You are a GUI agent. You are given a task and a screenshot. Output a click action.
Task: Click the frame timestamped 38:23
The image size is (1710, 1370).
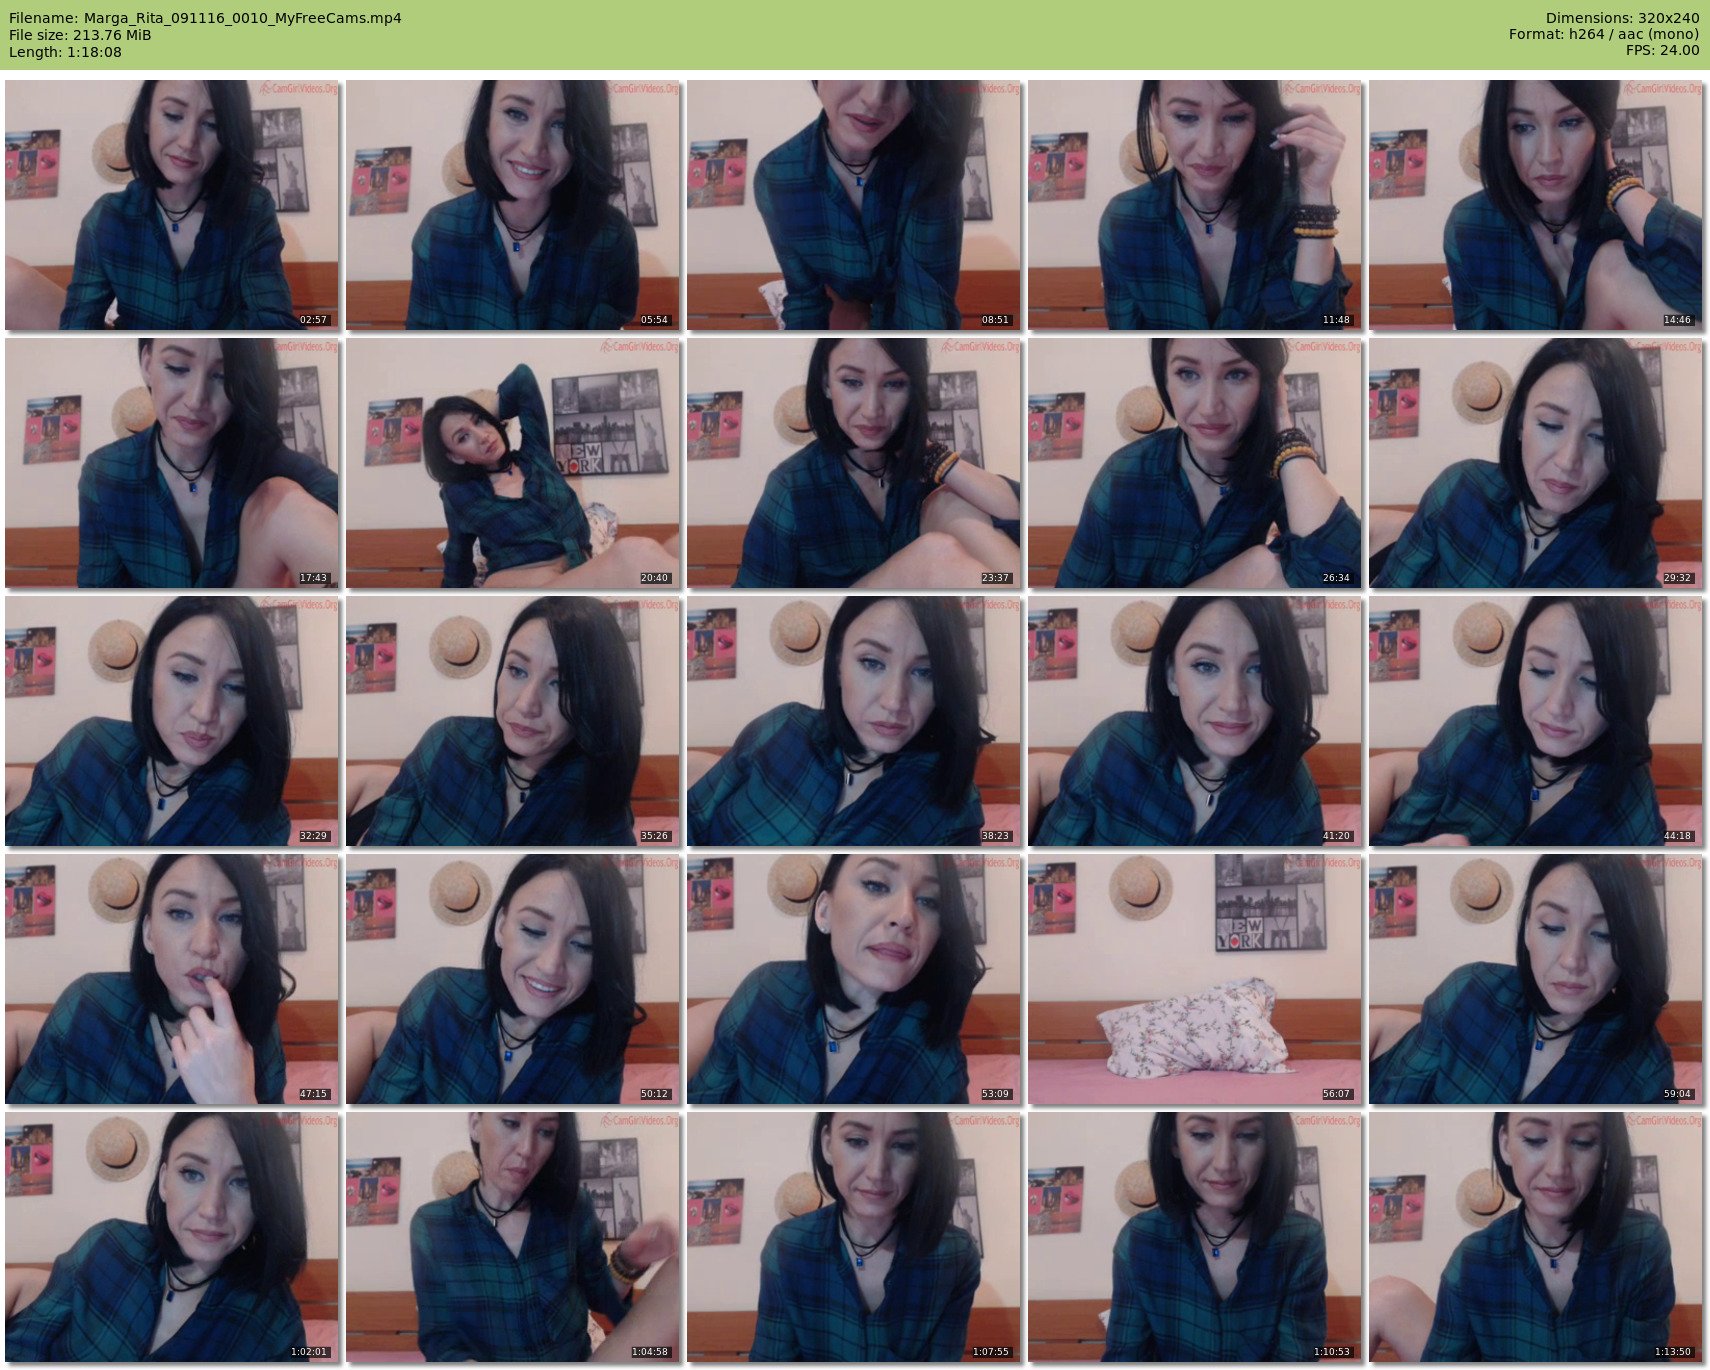[x=853, y=721]
